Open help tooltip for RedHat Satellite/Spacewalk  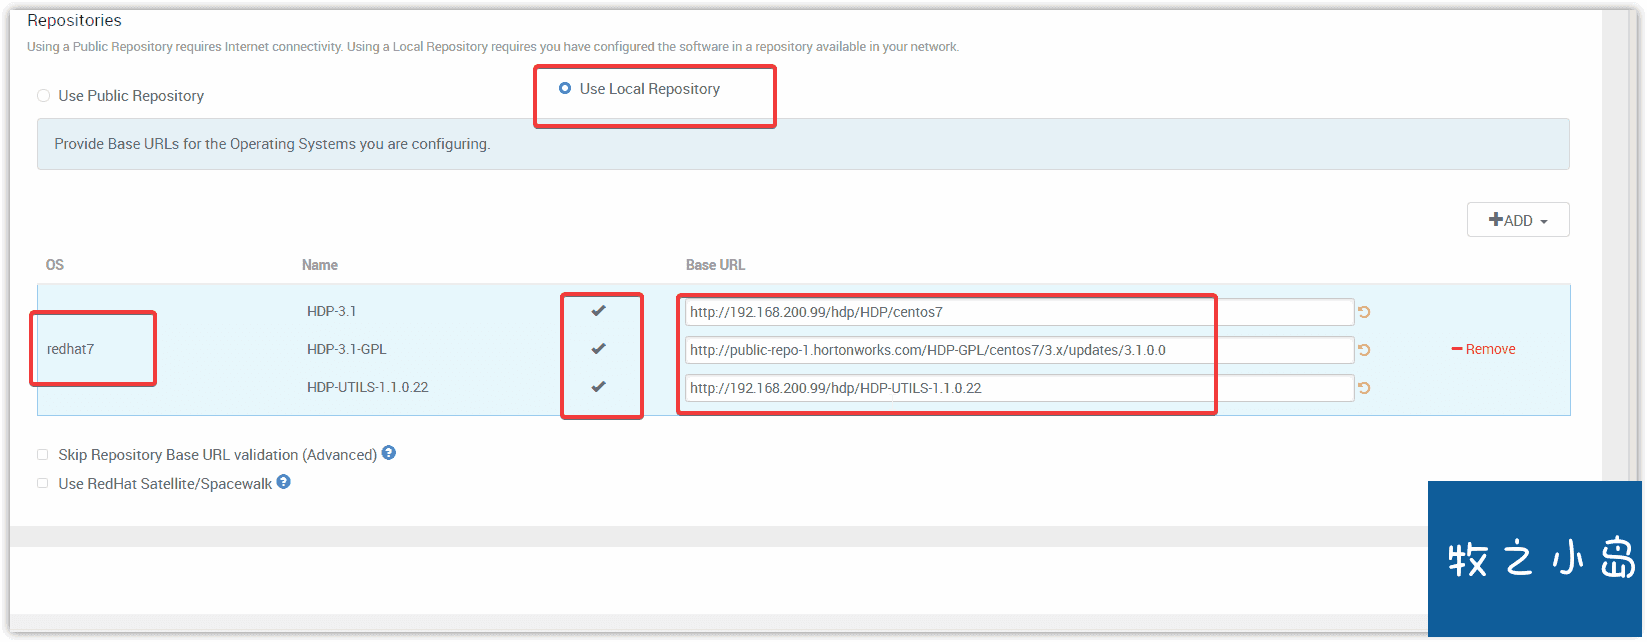[x=284, y=482]
